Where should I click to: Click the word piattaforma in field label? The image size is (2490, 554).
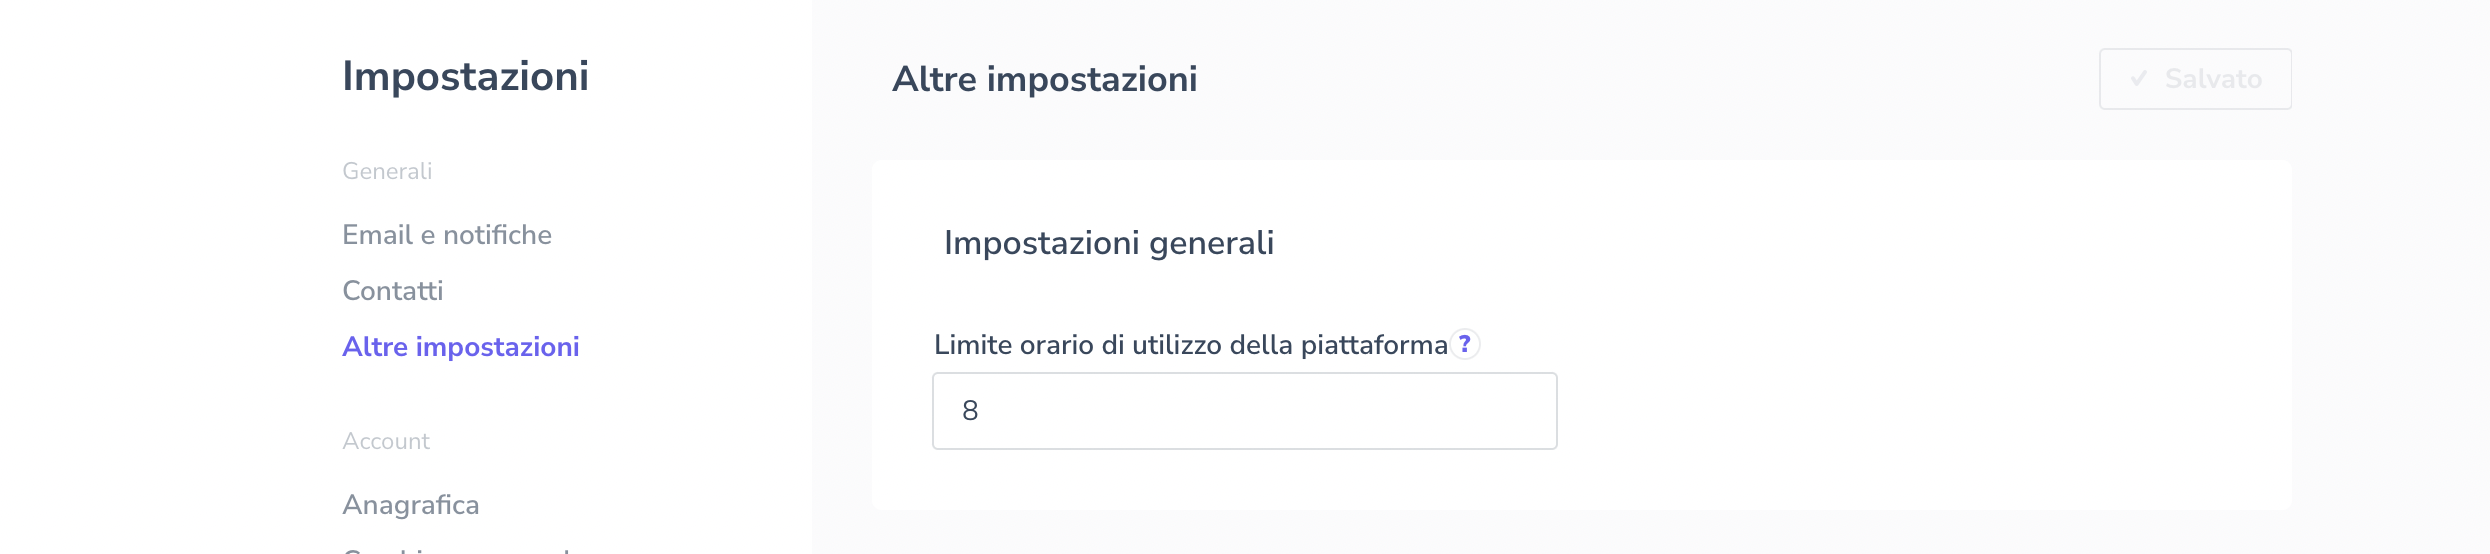tap(1374, 345)
